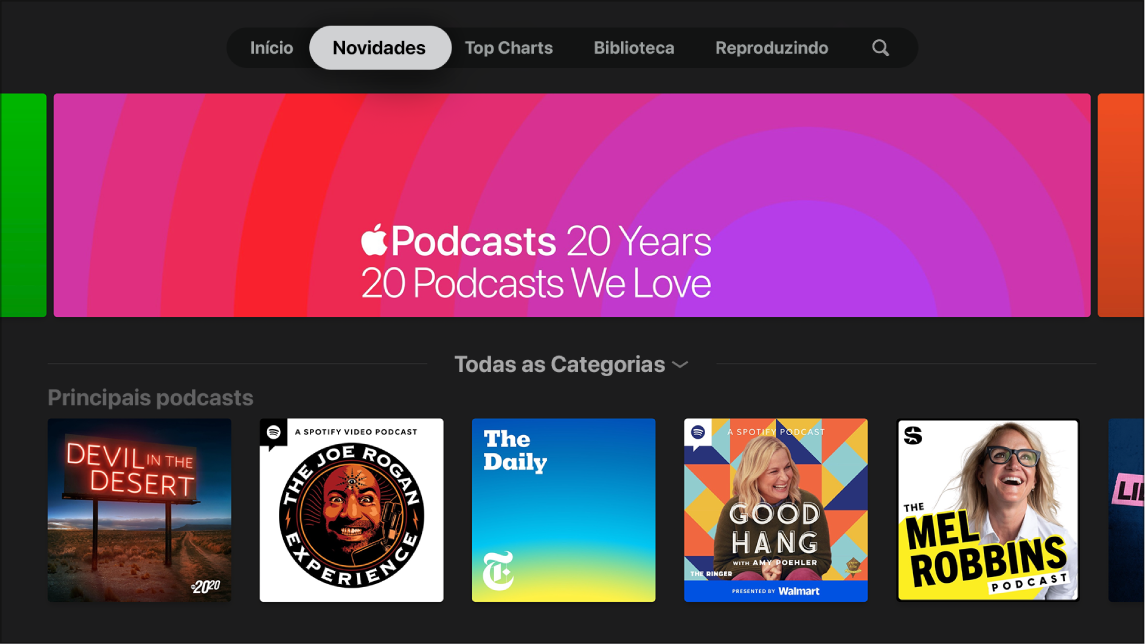Open The Daily podcast
This screenshot has height=644, width=1146.
coord(563,510)
